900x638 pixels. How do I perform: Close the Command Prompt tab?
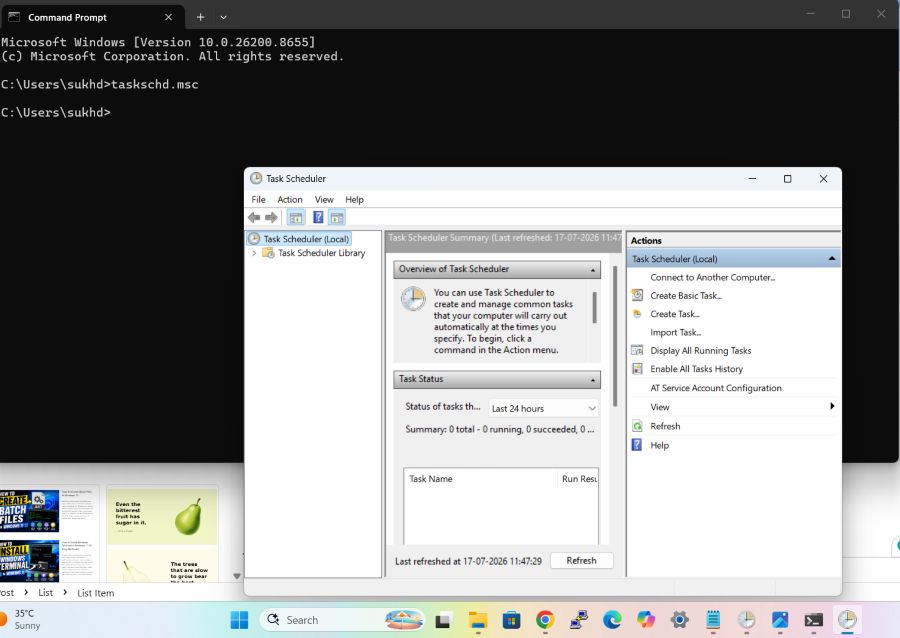(x=168, y=17)
